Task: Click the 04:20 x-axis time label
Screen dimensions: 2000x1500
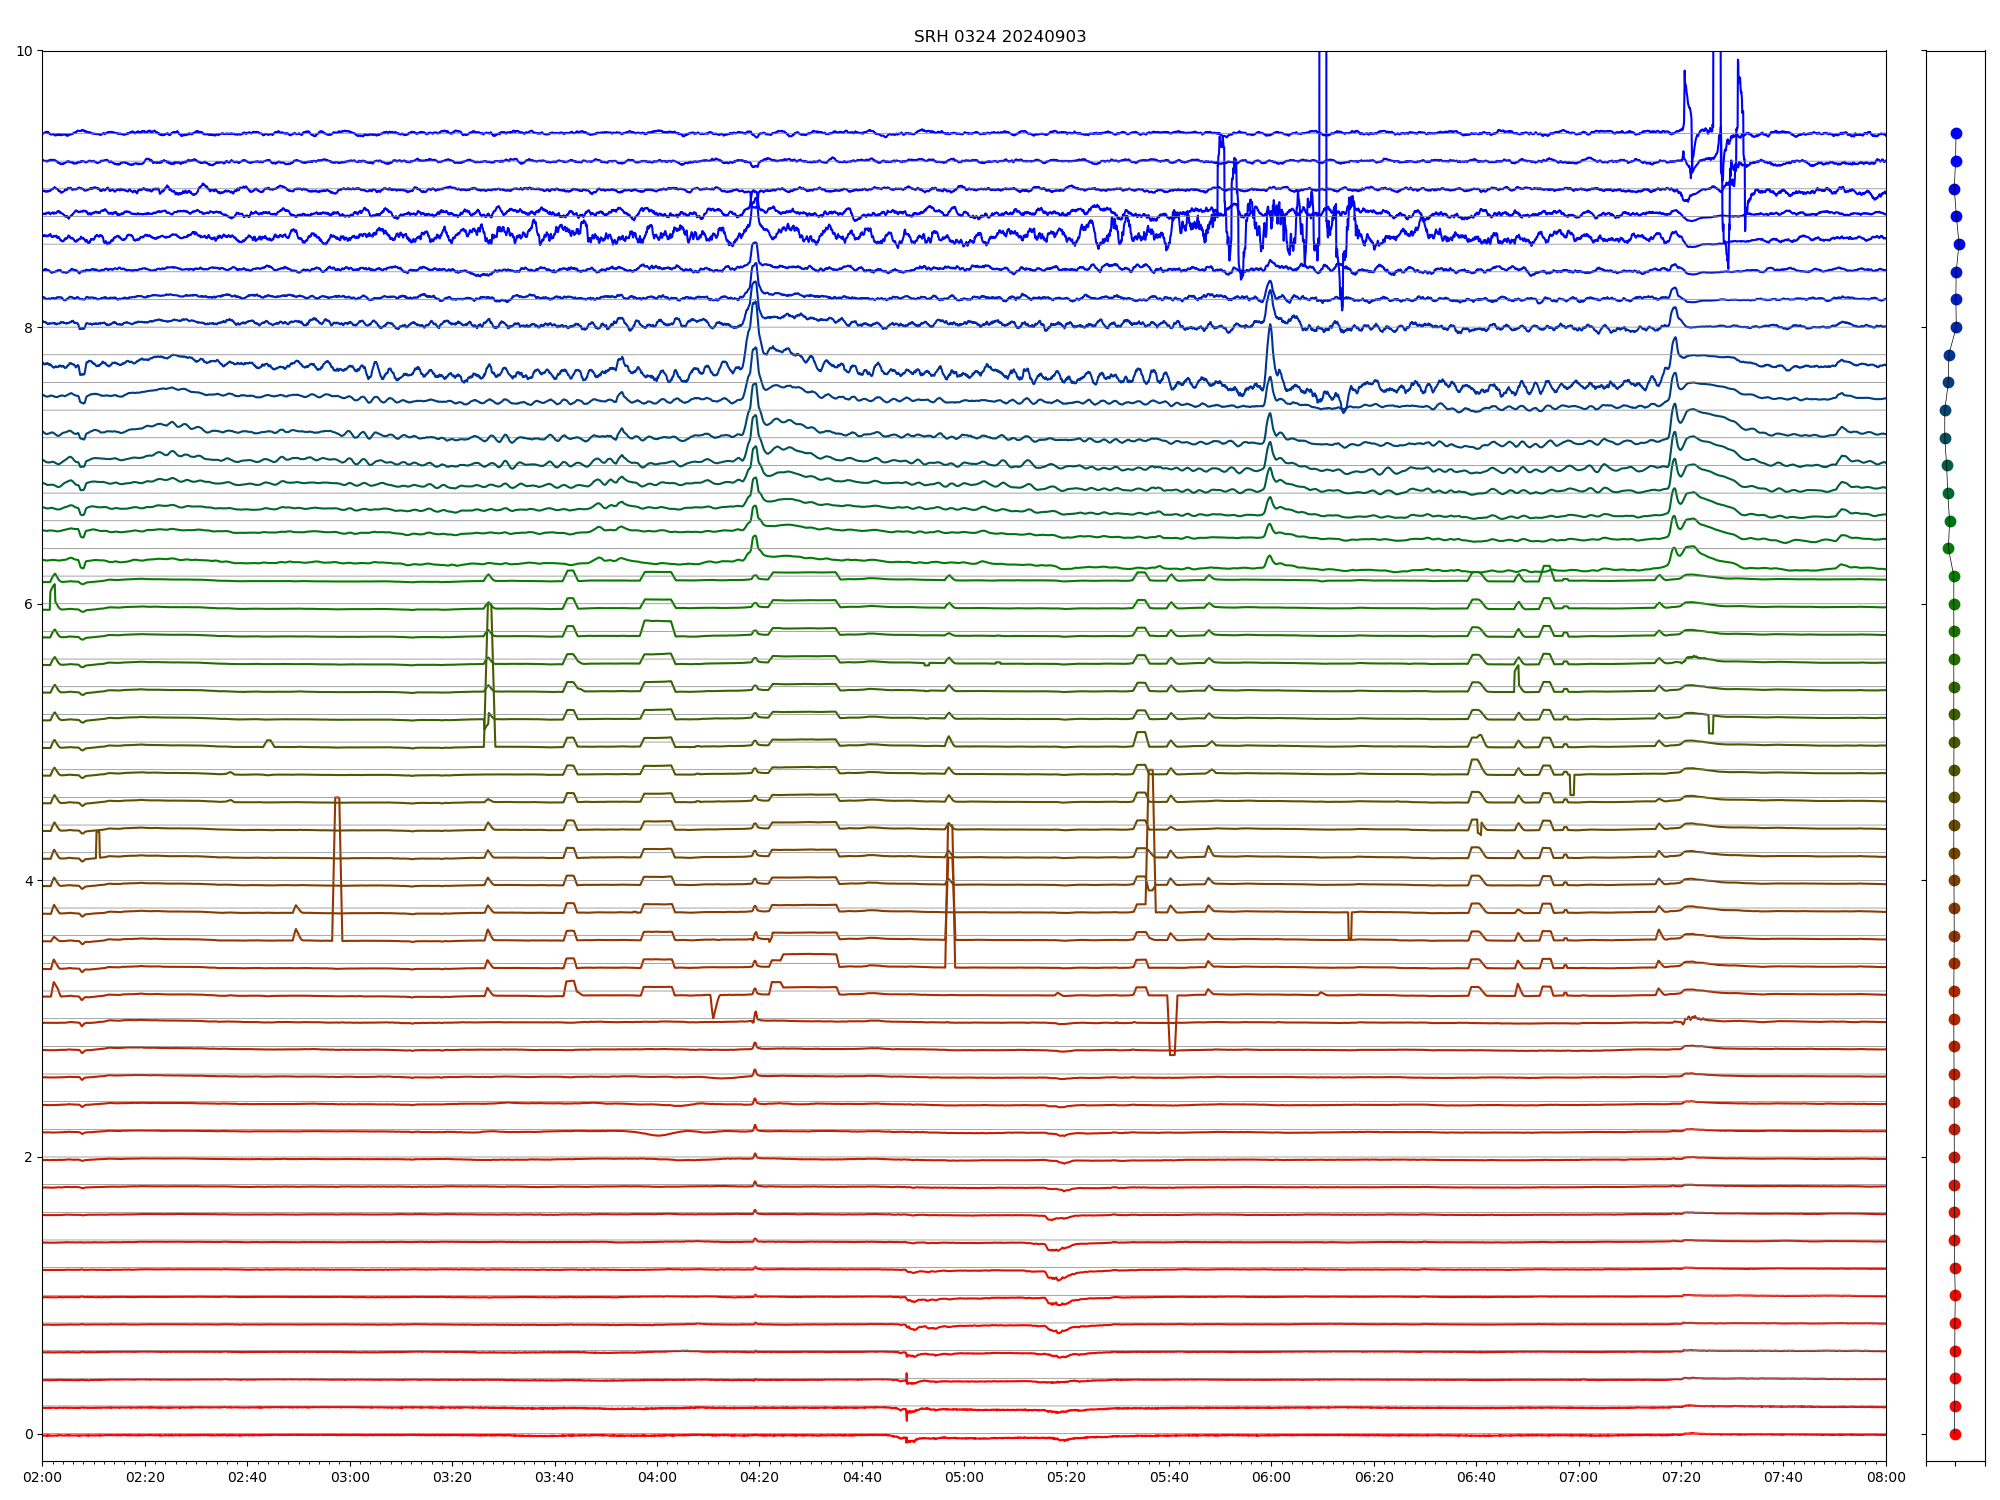Action: tap(759, 1477)
